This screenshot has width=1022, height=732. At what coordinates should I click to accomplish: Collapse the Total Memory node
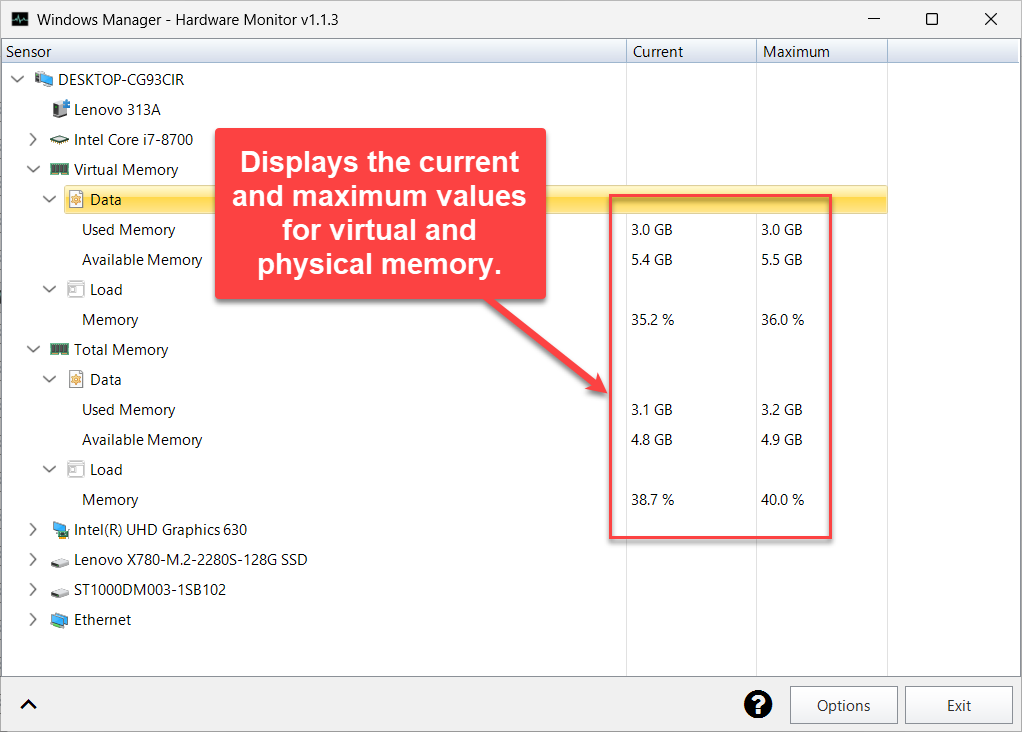pyautogui.click(x=33, y=349)
